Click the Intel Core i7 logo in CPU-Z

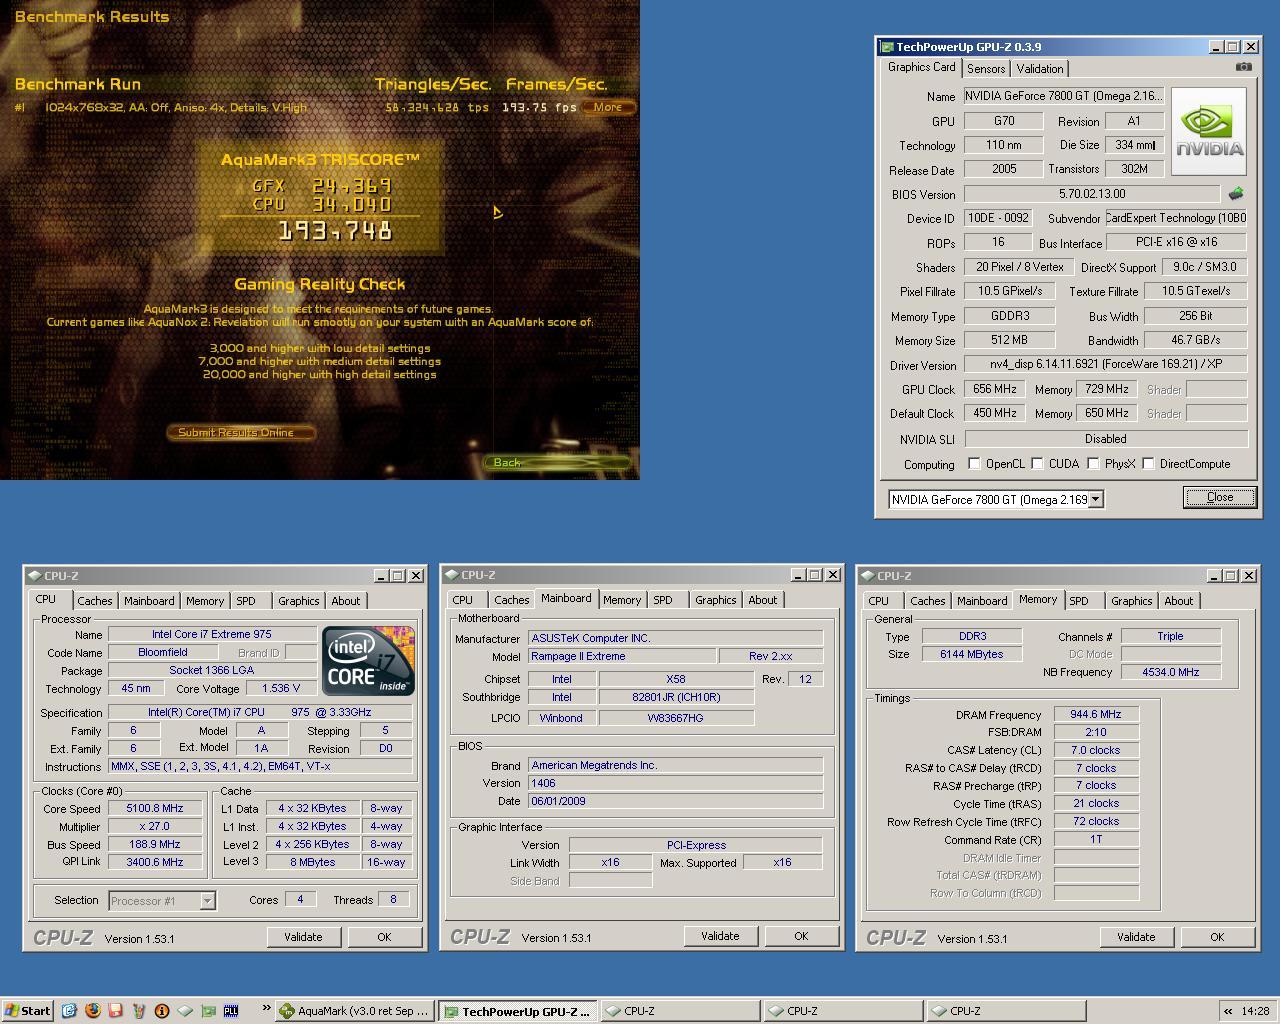click(368, 661)
